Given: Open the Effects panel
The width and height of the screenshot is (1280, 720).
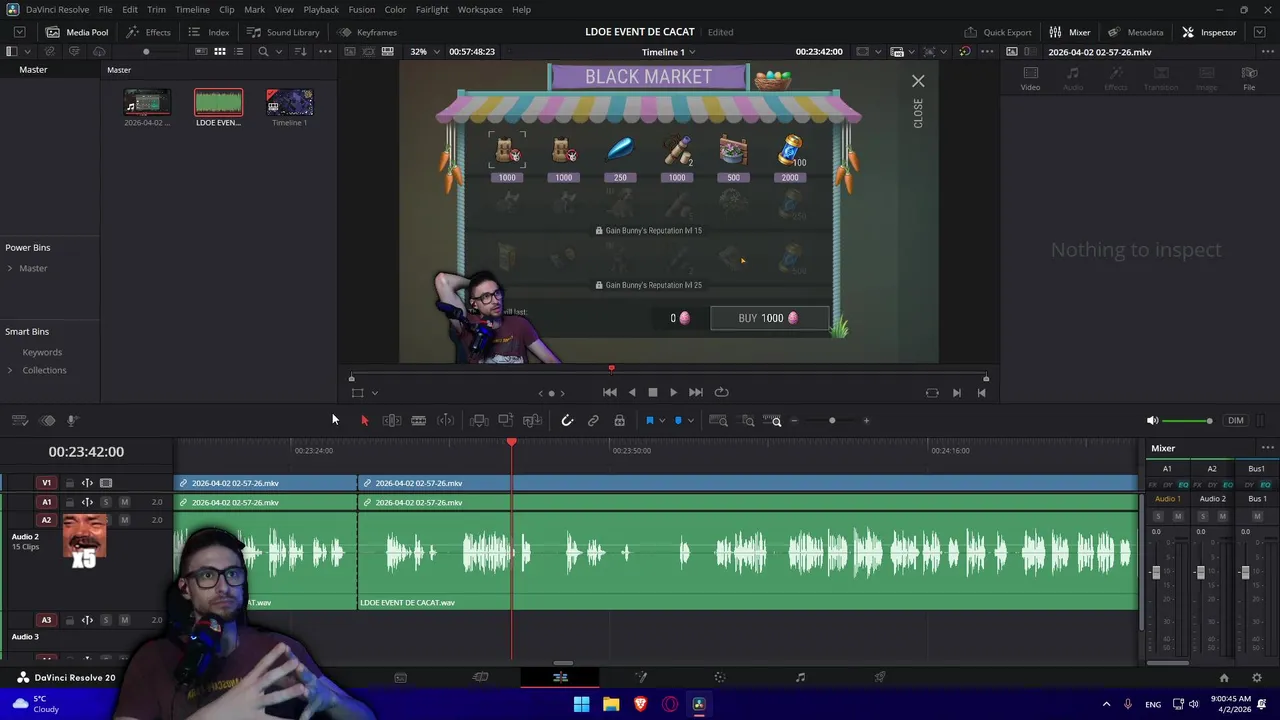Looking at the screenshot, I should pyautogui.click(x=148, y=32).
